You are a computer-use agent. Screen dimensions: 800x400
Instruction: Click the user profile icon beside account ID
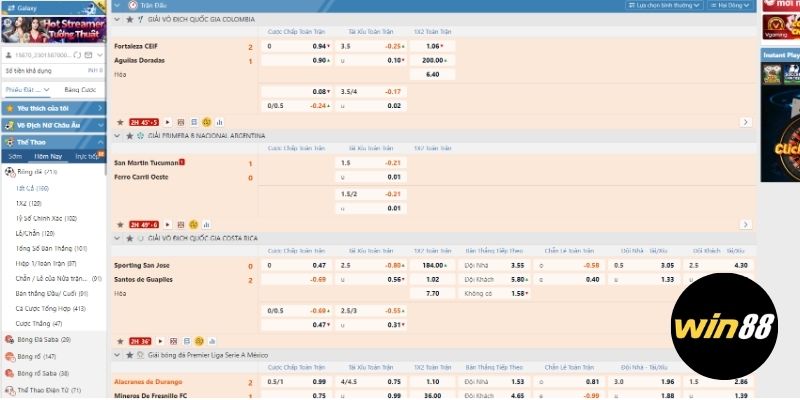tap(9, 55)
